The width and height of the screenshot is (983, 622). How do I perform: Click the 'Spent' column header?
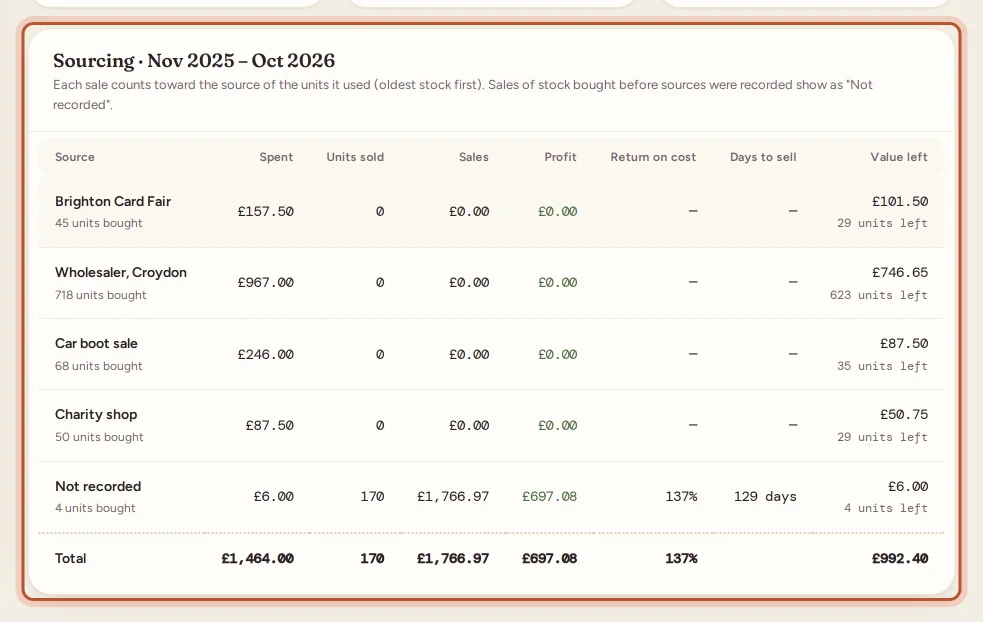point(276,157)
